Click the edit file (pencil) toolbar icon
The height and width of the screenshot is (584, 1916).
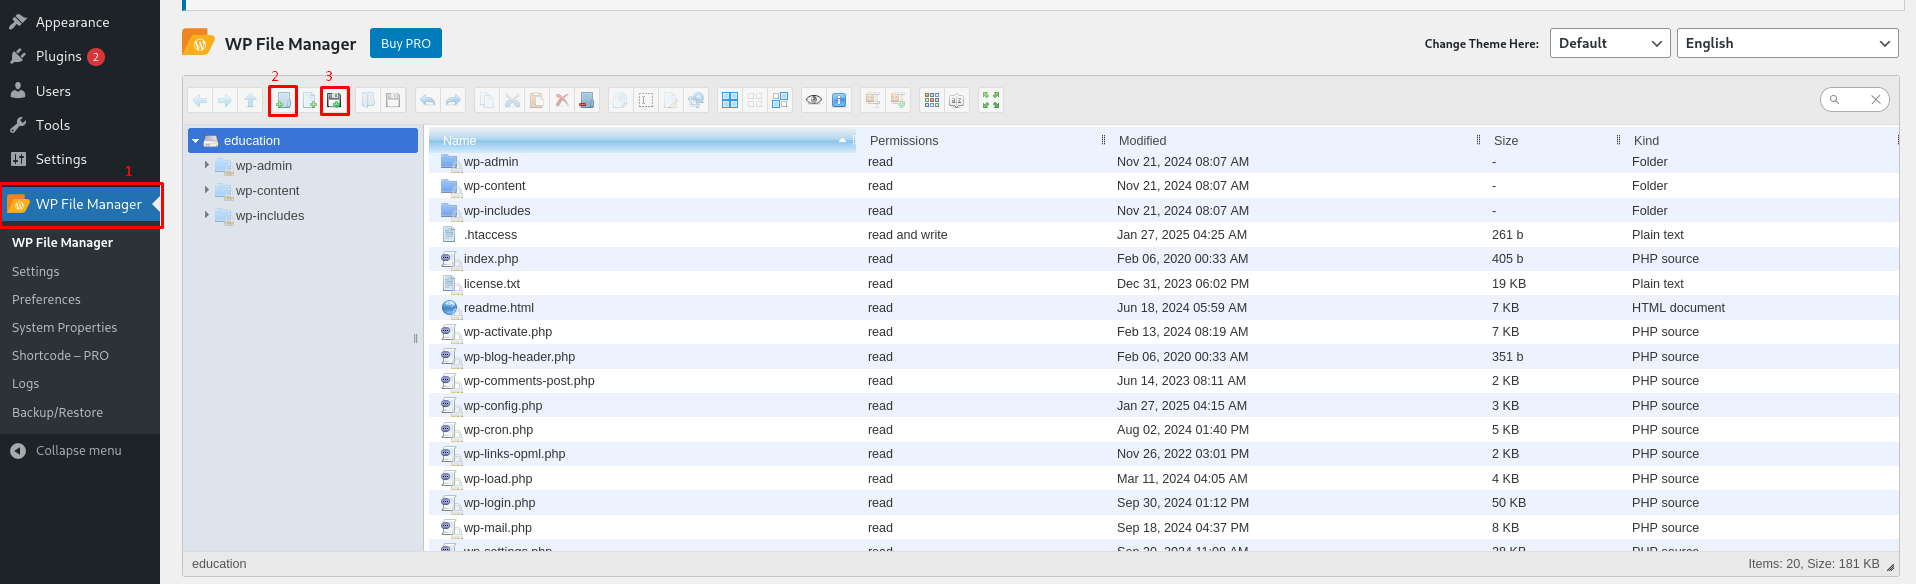tap(671, 100)
